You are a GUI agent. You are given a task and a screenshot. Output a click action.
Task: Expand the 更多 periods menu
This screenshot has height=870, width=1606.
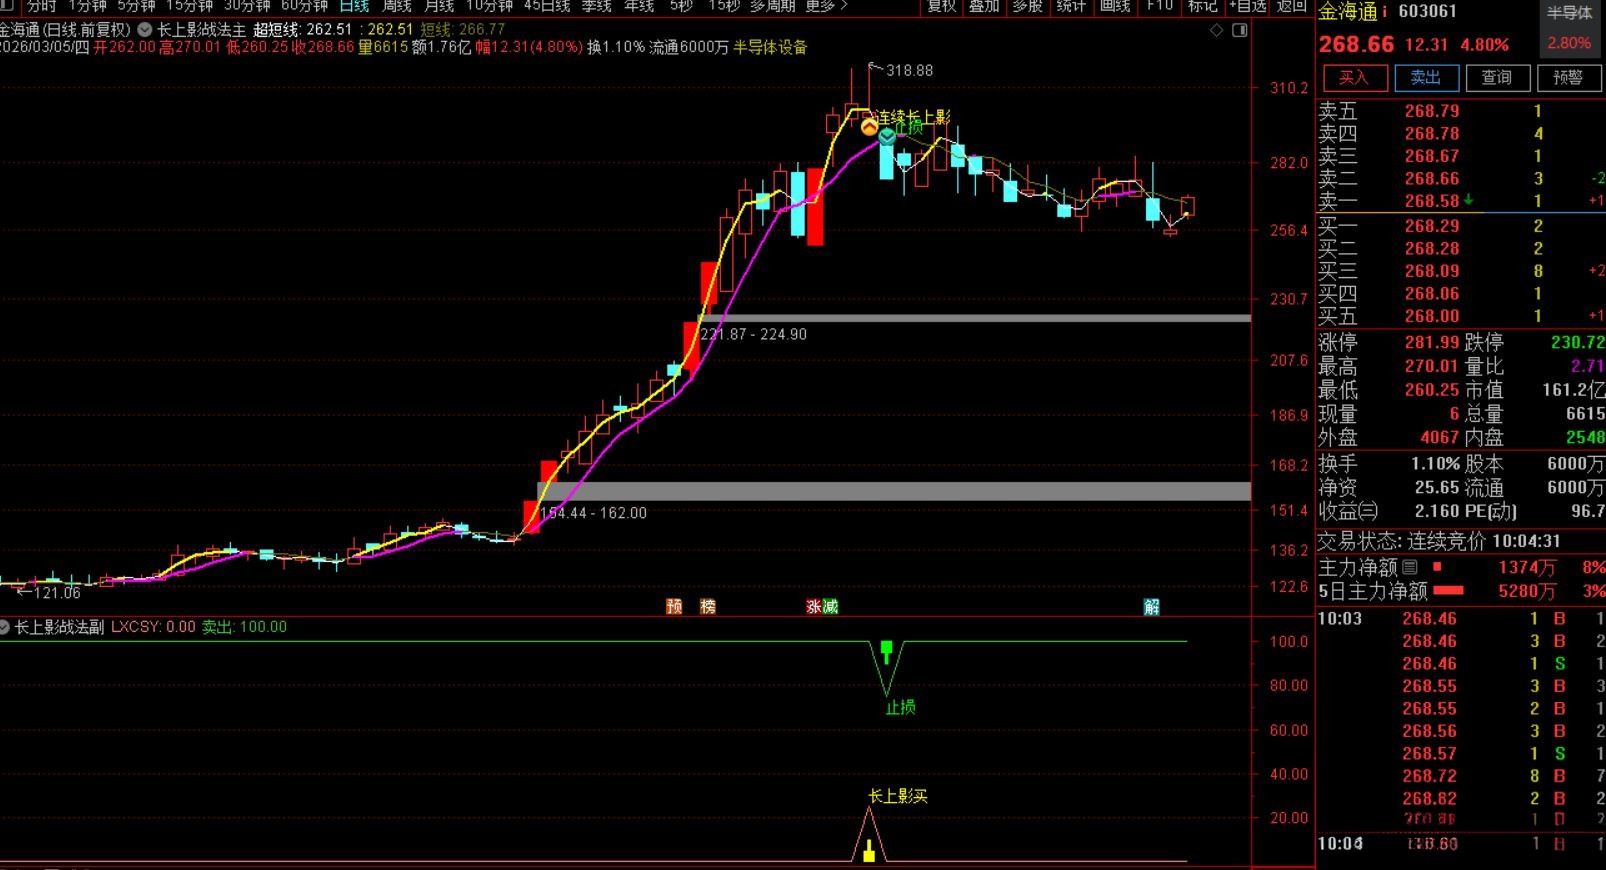(826, 6)
